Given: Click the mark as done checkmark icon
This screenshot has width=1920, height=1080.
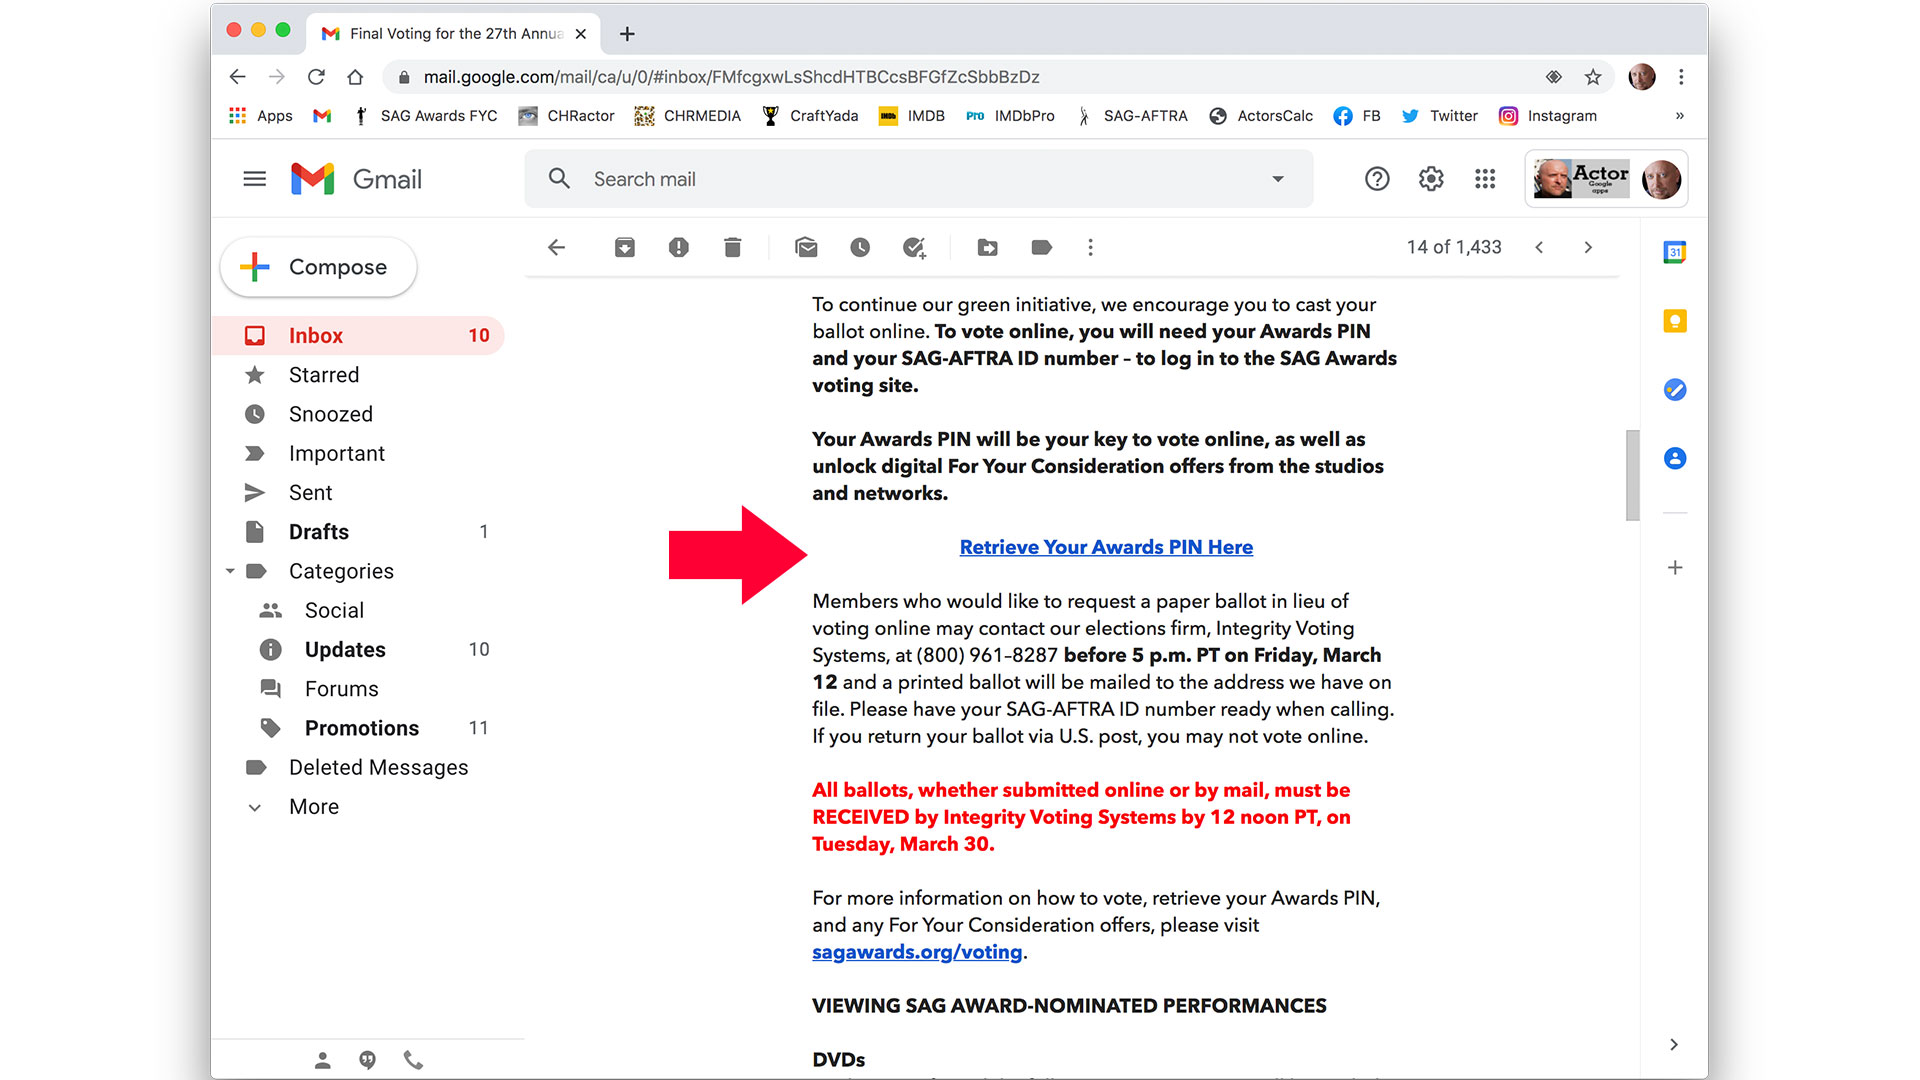Looking at the screenshot, I should click(x=914, y=248).
